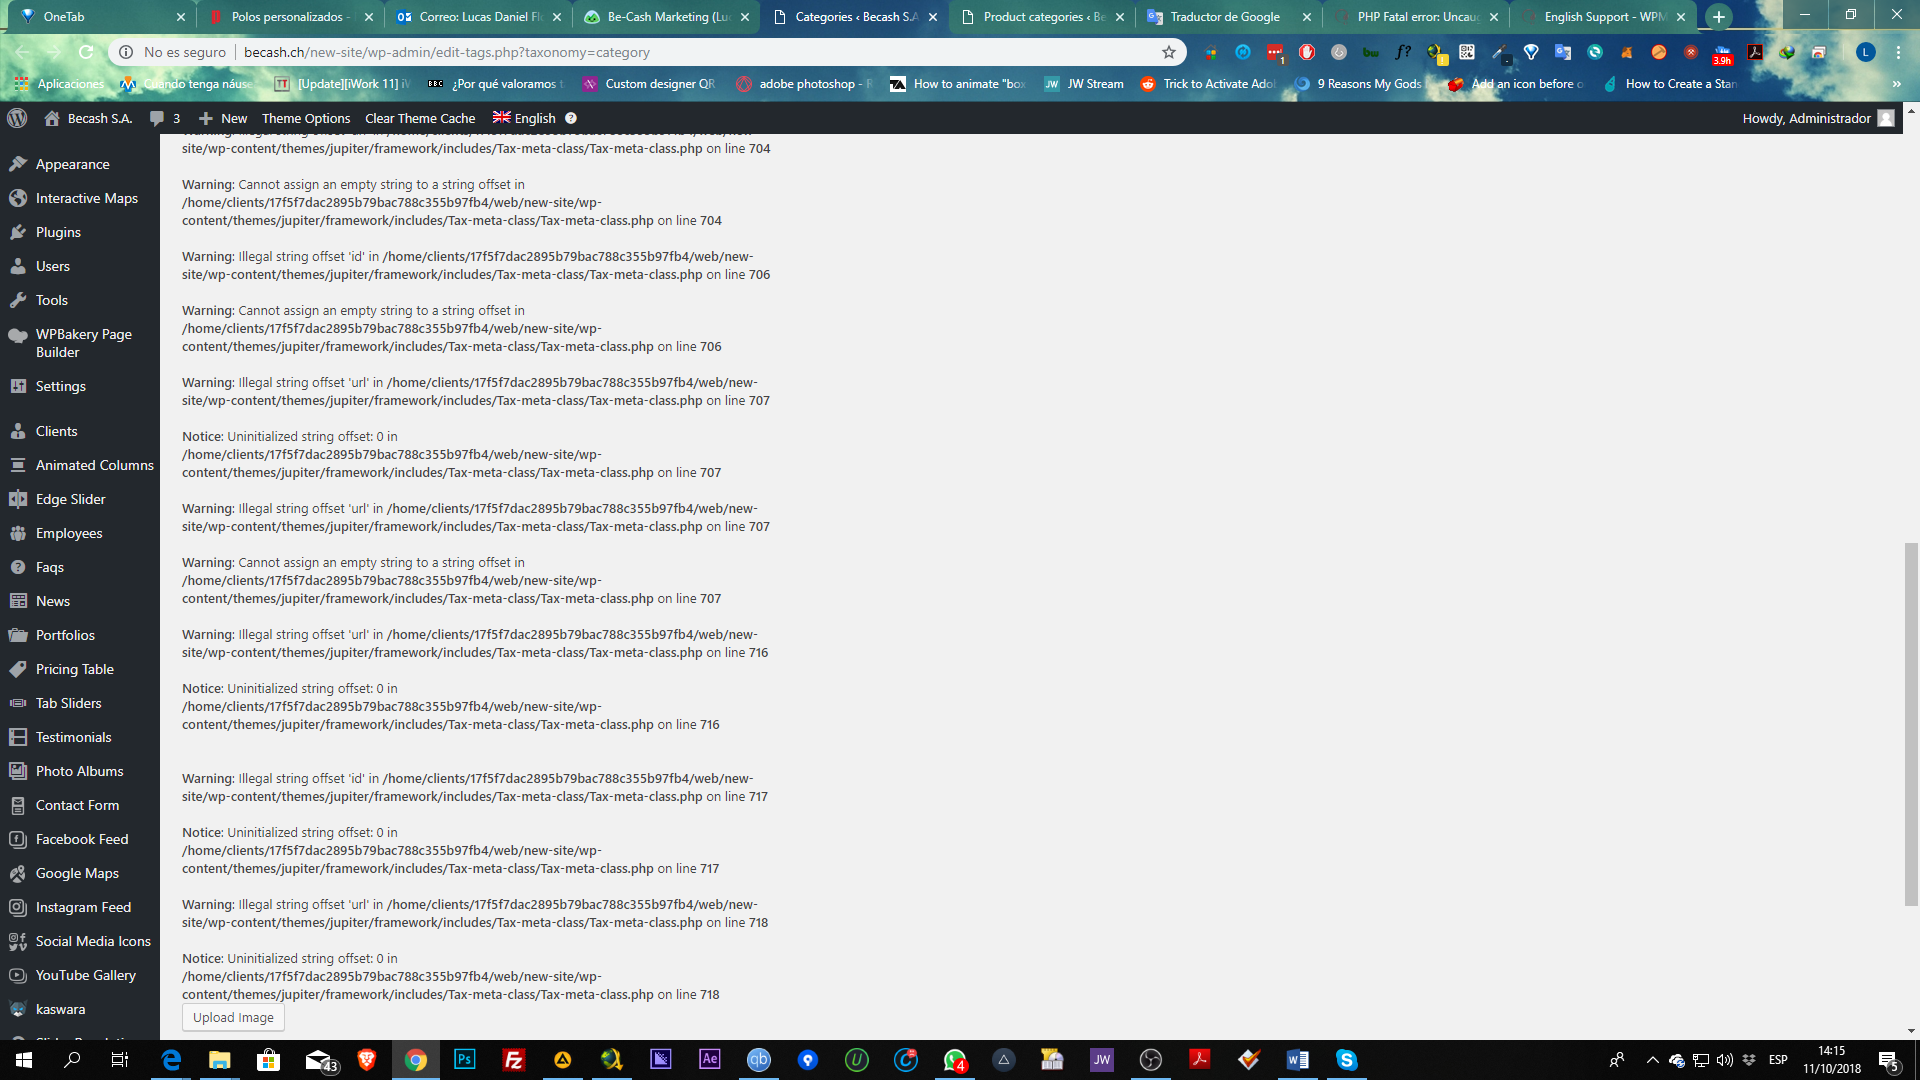Screen dimensions: 1920x1080
Task: Open the comments bubble showing 3
Action: pos(162,118)
